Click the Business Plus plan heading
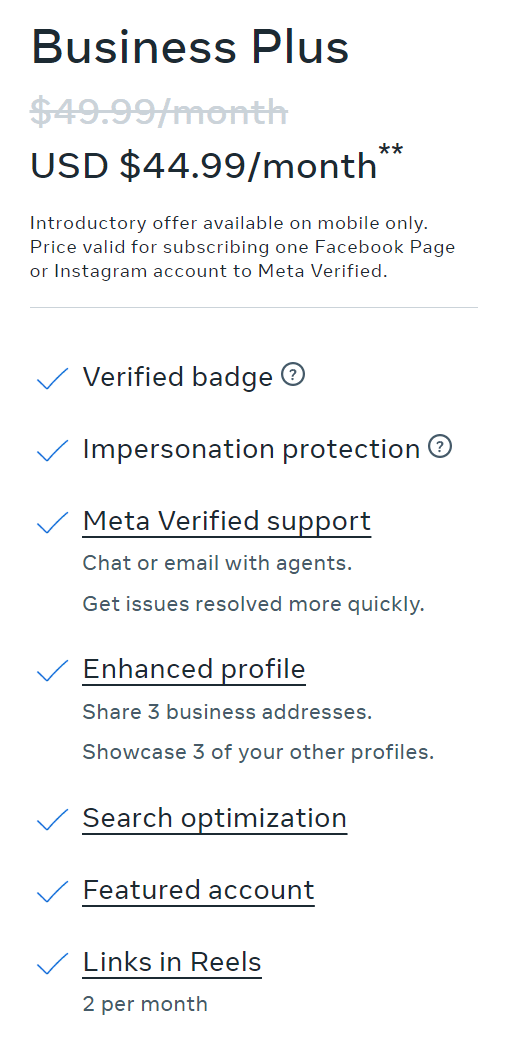 tap(190, 48)
